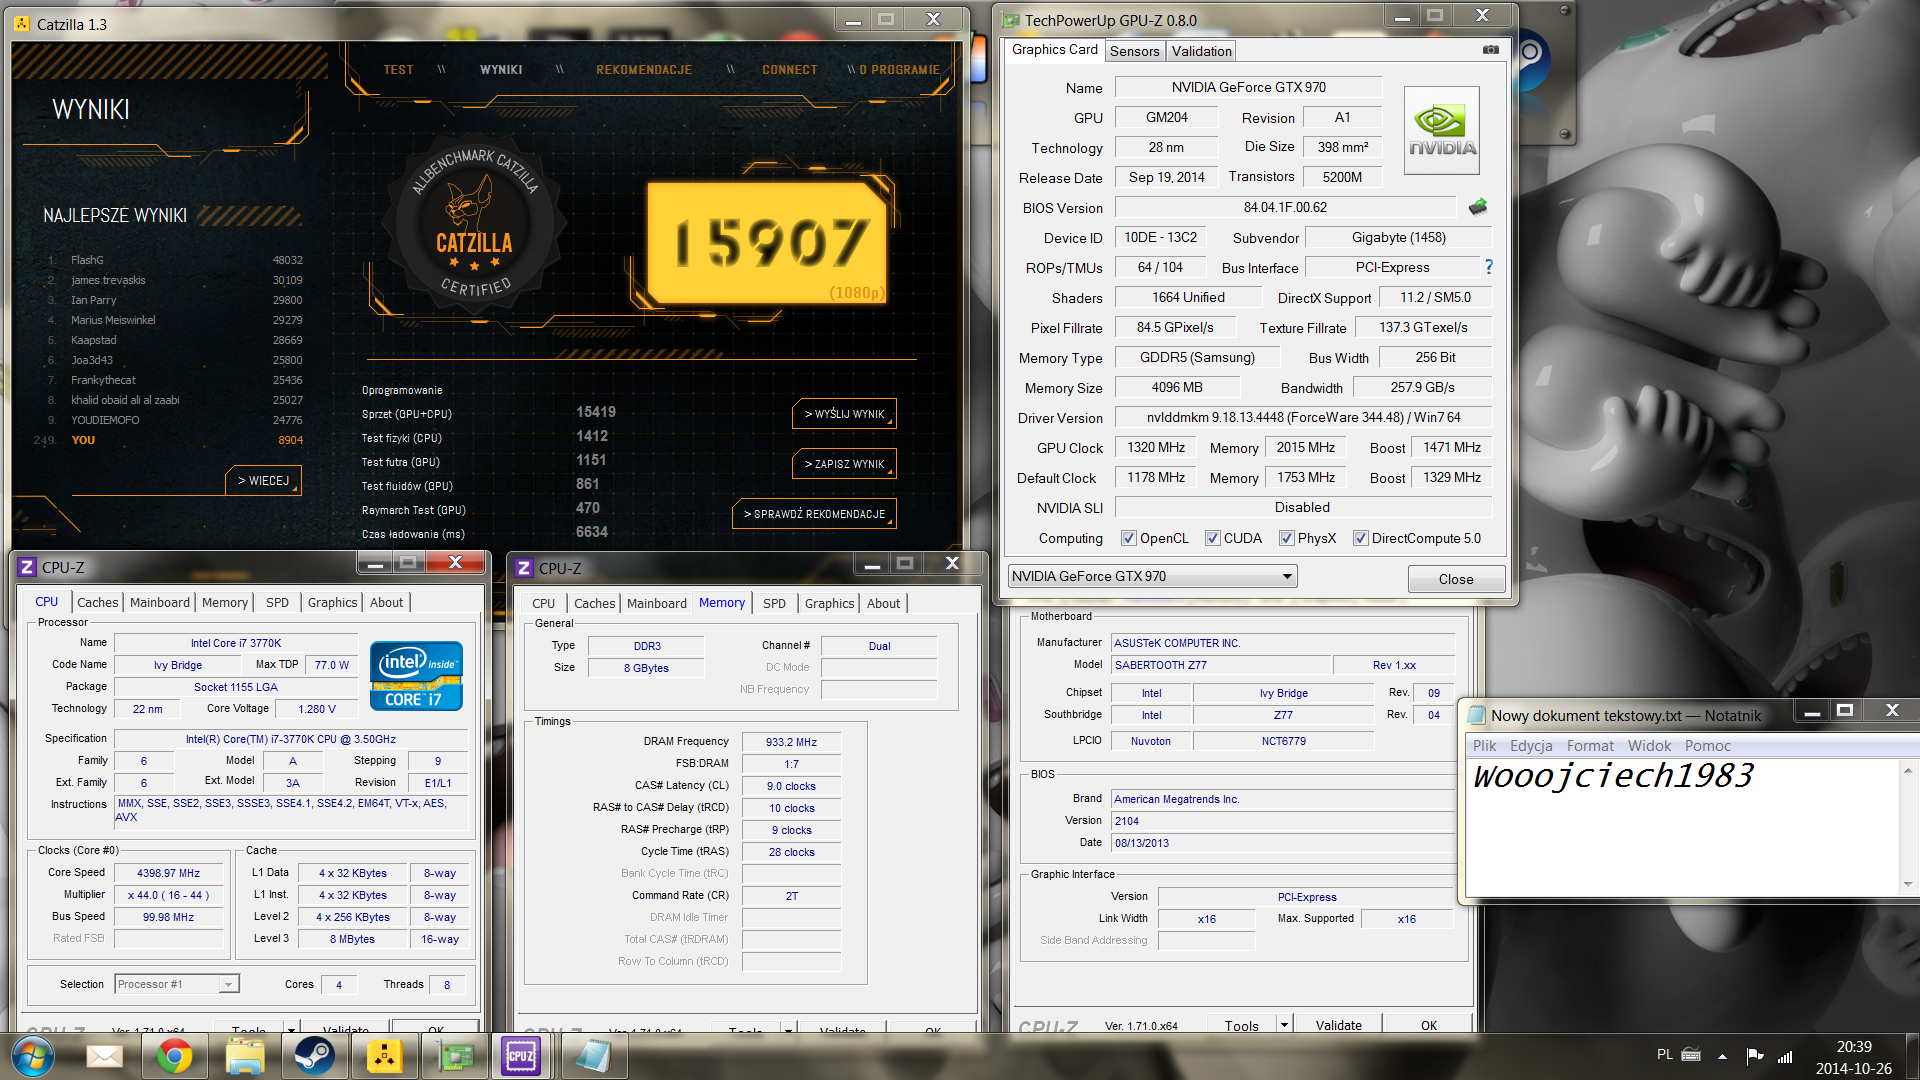Screen dimensions: 1920x1080
Task: Show hidden tray icons arrow
Action: coord(1722,1055)
